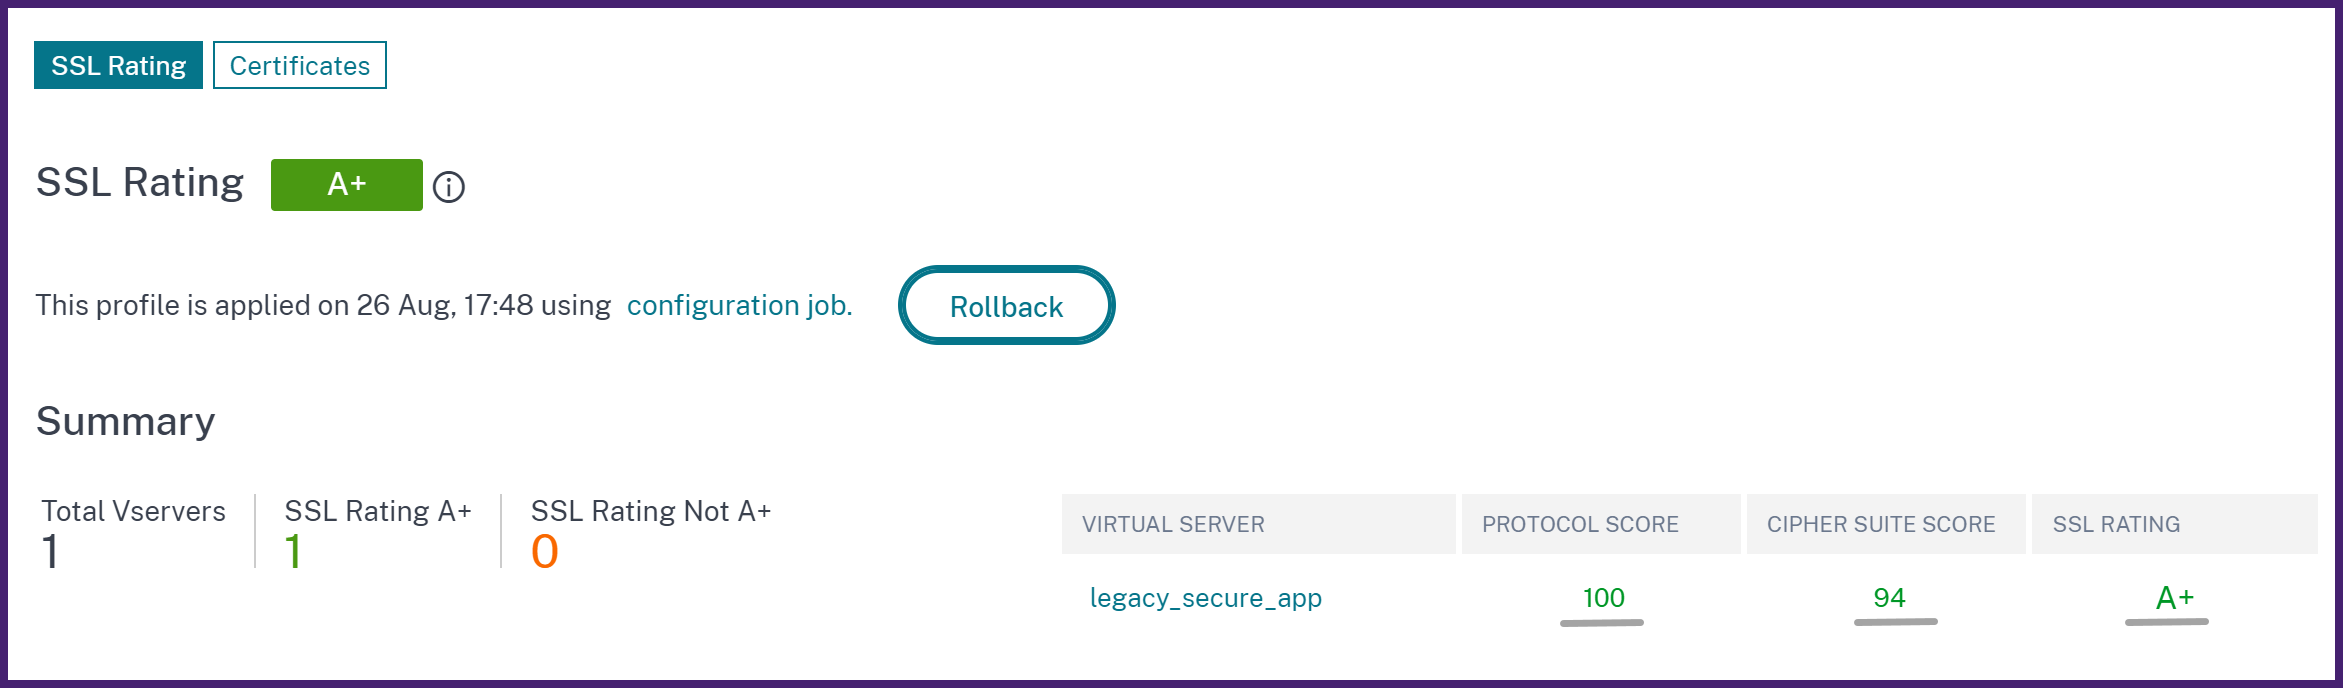2343x688 pixels.
Task: Click the Total Vservers count
Action: pos(50,552)
